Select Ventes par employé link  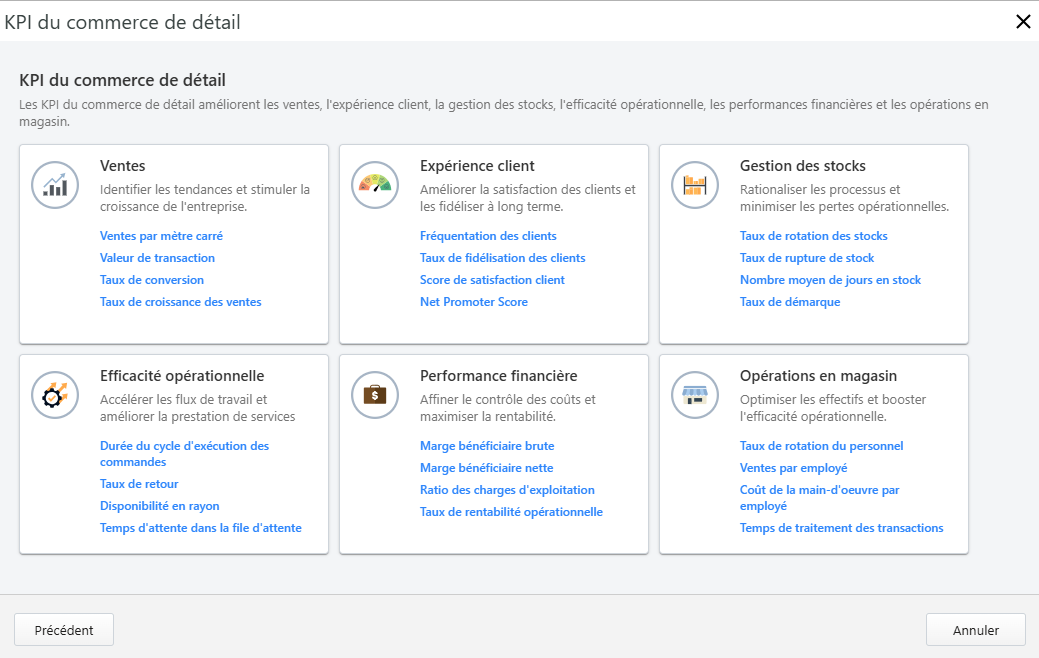pyautogui.click(x=793, y=468)
